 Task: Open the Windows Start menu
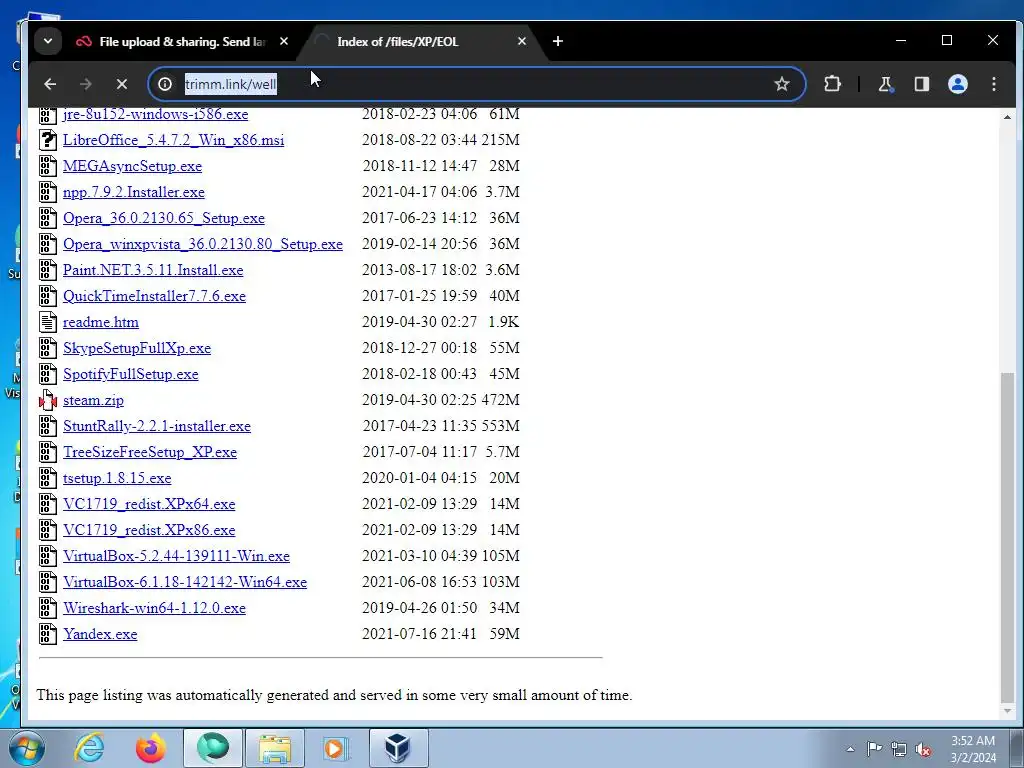[26, 748]
